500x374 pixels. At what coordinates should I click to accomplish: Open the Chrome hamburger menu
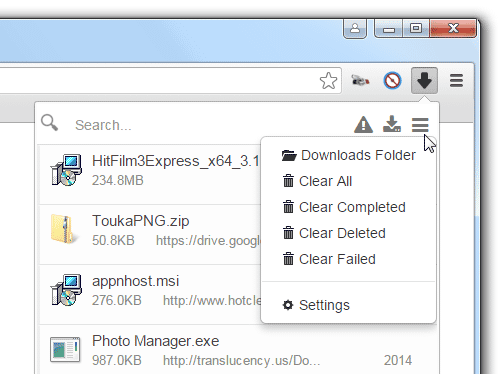pos(456,80)
